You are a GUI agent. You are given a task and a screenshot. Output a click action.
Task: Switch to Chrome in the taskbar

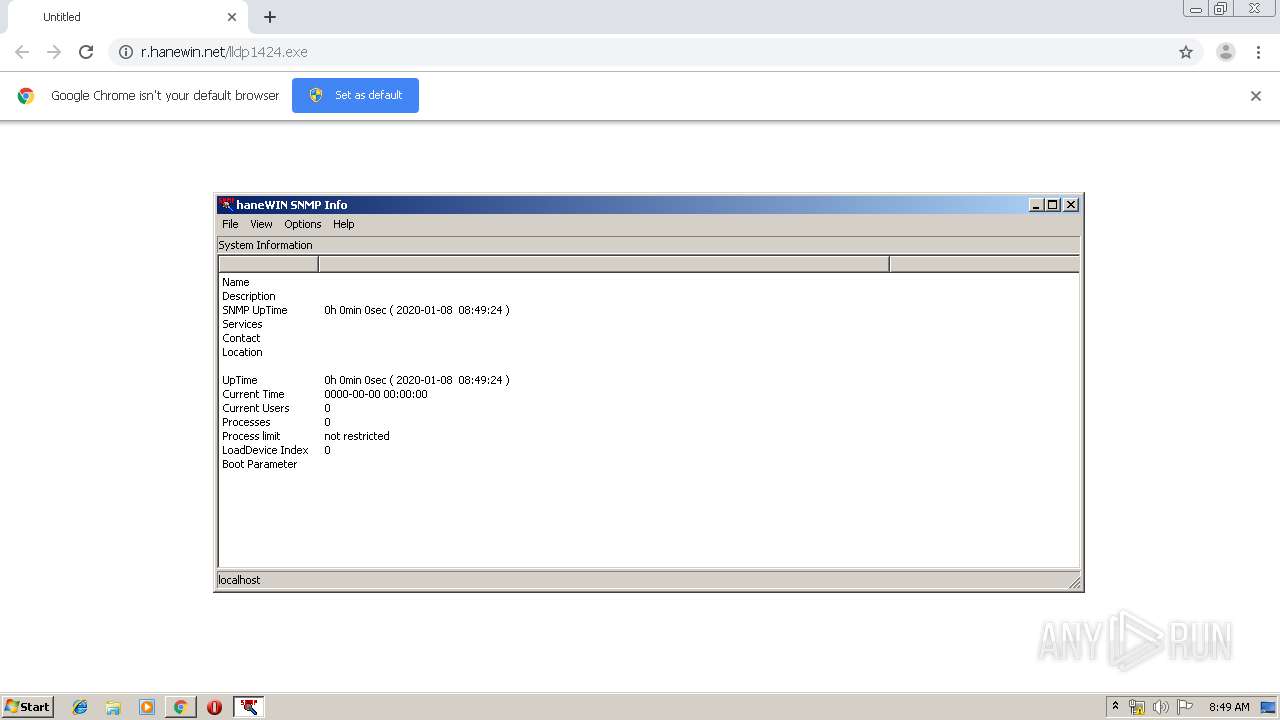pos(180,707)
